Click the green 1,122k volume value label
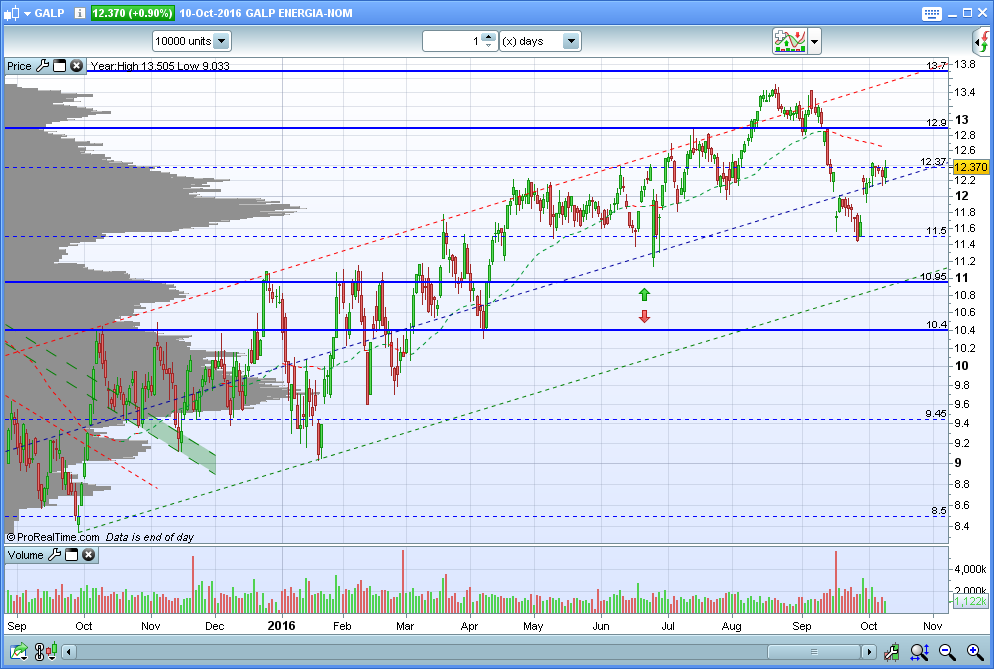The image size is (994, 669). click(971, 601)
